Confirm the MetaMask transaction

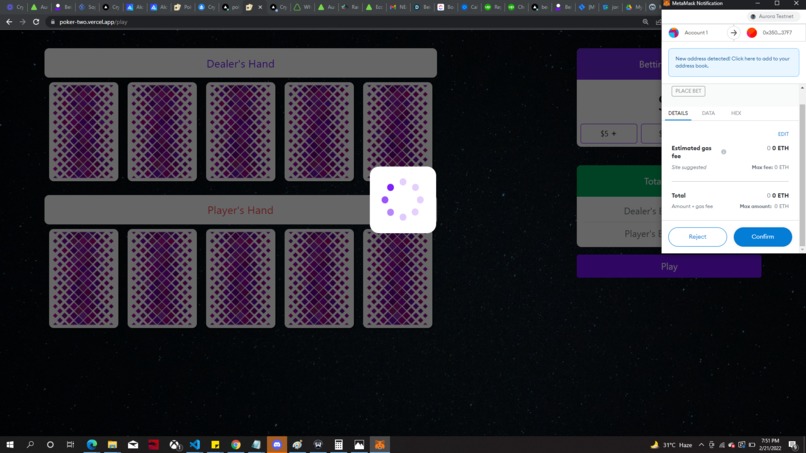pos(762,237)
